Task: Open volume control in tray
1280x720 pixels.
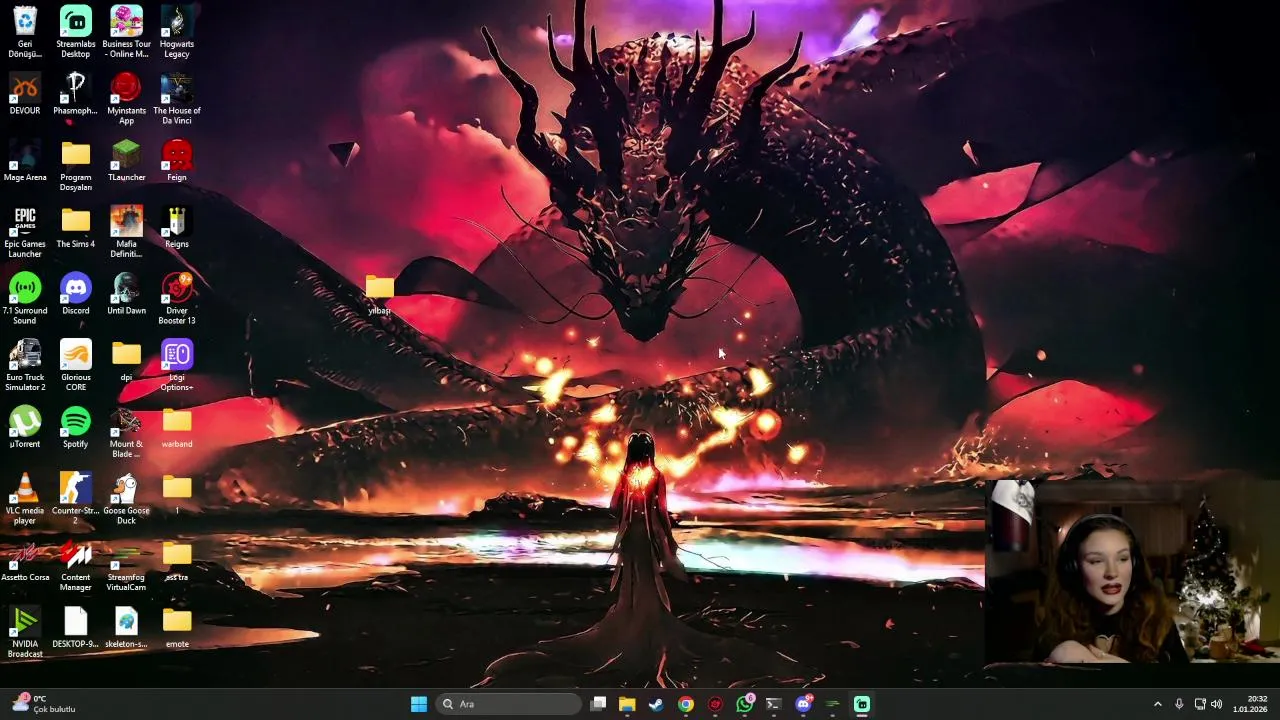Action: [1217, 704]
